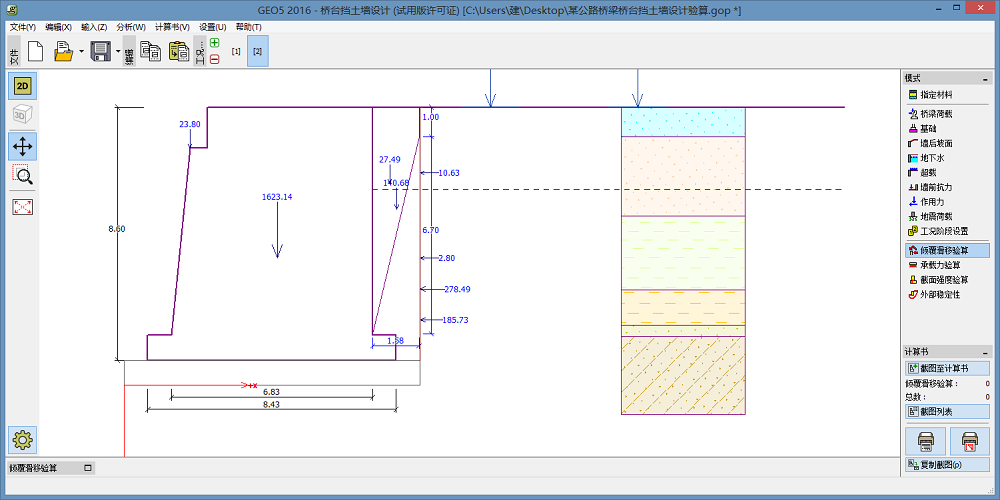Click the red remove construction stage icon
Image resolution: width=1000 pixels, height=500 pixels.
click(214, 59)
